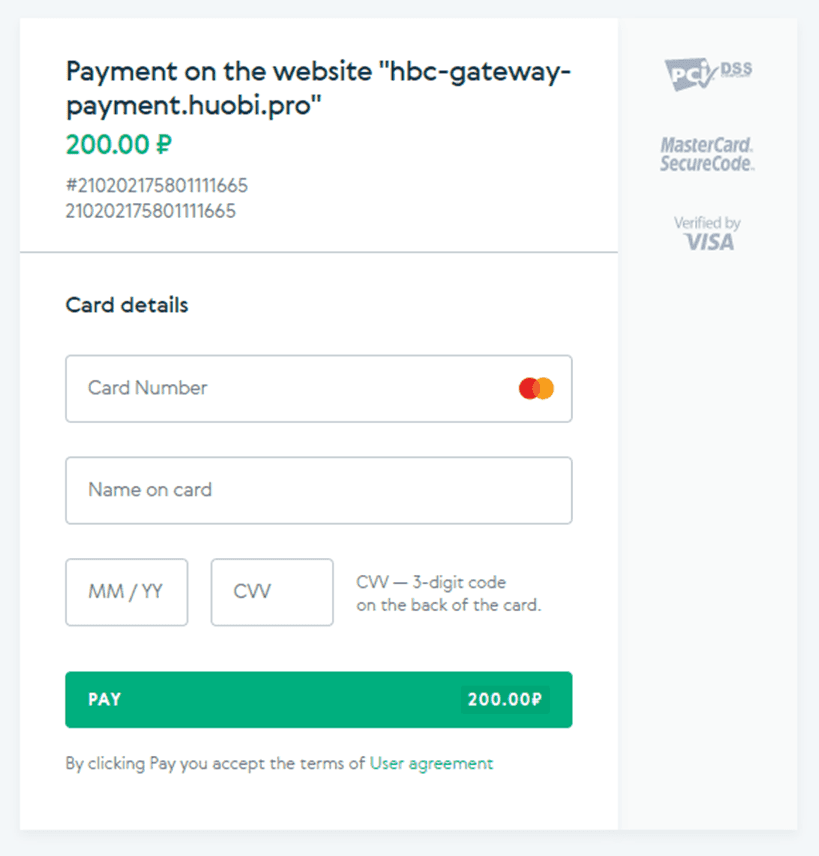Click the Card details heading
This screenshot has width=819, height=856.
pyautogui.click(x=127, y=305)
